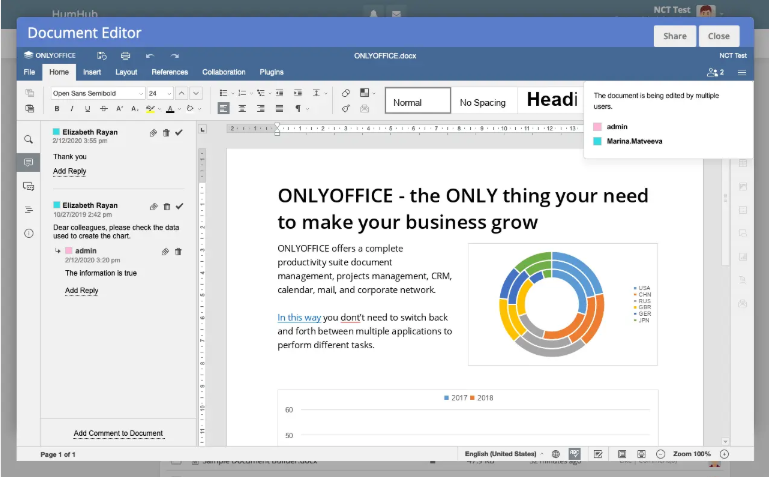Justify the paragraph text
Viewport: 769px width, 477px height.
point(279,108)
